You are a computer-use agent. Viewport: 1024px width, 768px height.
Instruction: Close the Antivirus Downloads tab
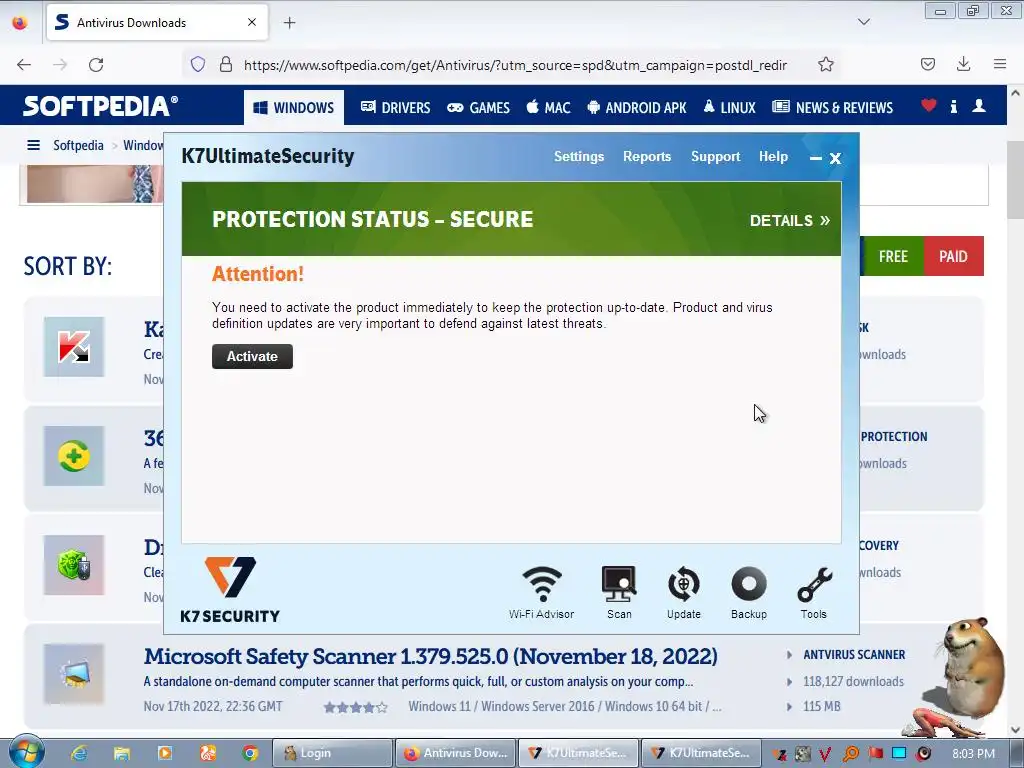251,22
